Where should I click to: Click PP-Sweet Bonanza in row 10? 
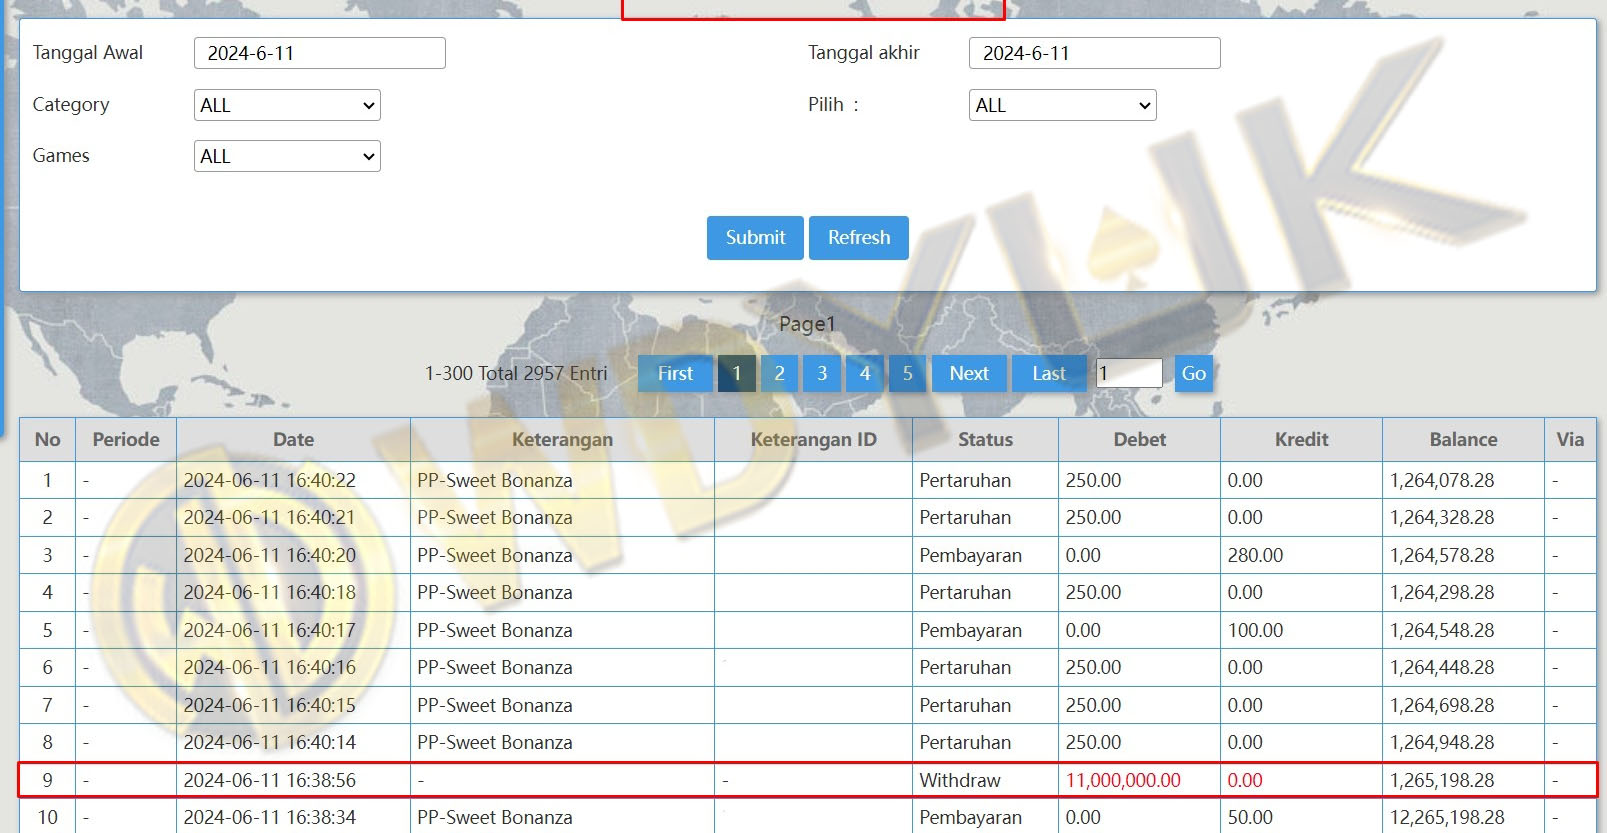coord(495,817)
